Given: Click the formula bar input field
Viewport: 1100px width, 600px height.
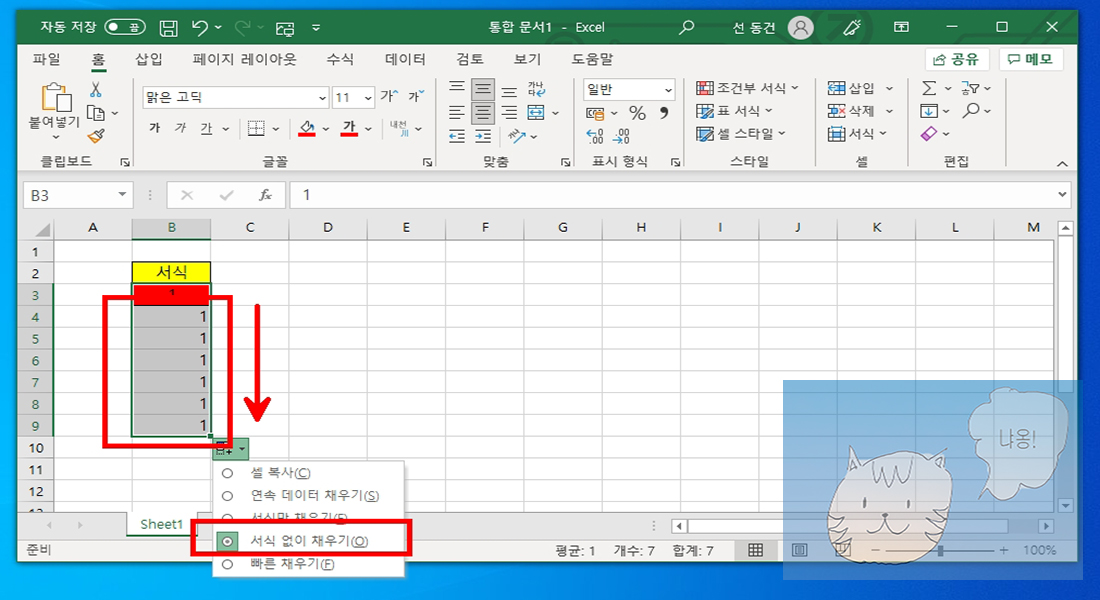Looking at the screenshot, I should pos(671,195).
